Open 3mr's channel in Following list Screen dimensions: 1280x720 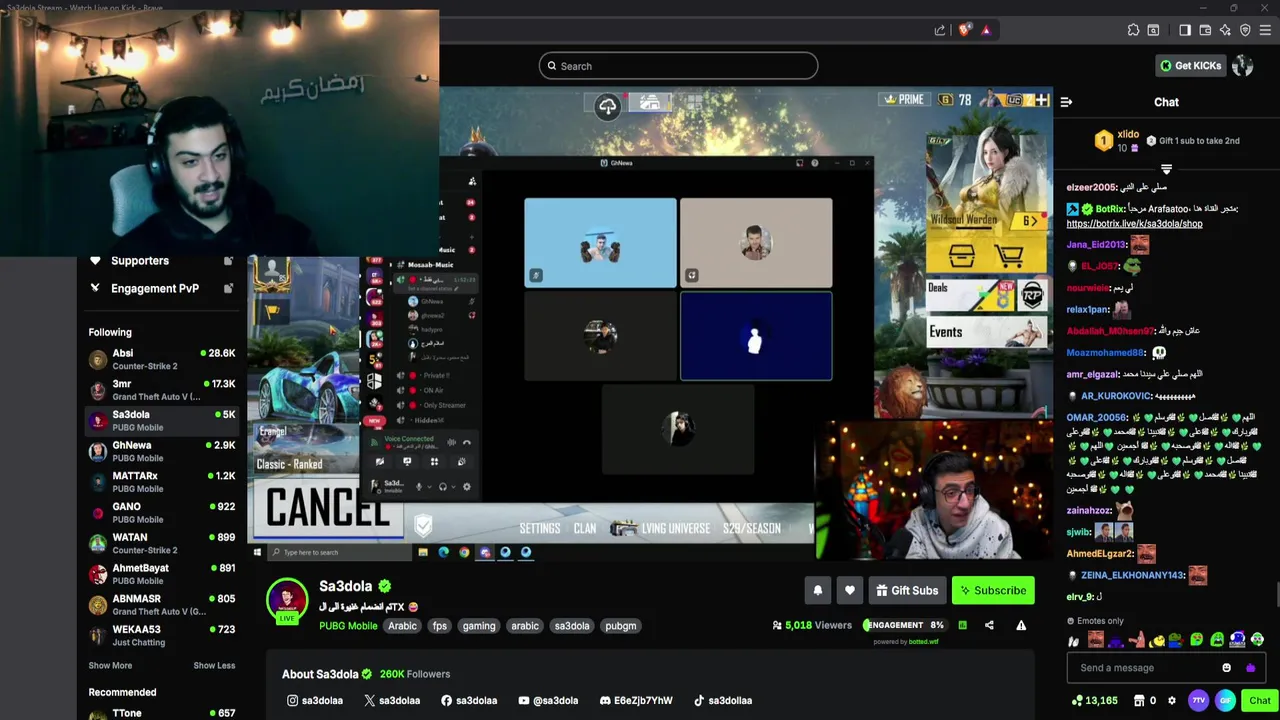[x=161, y=390]
